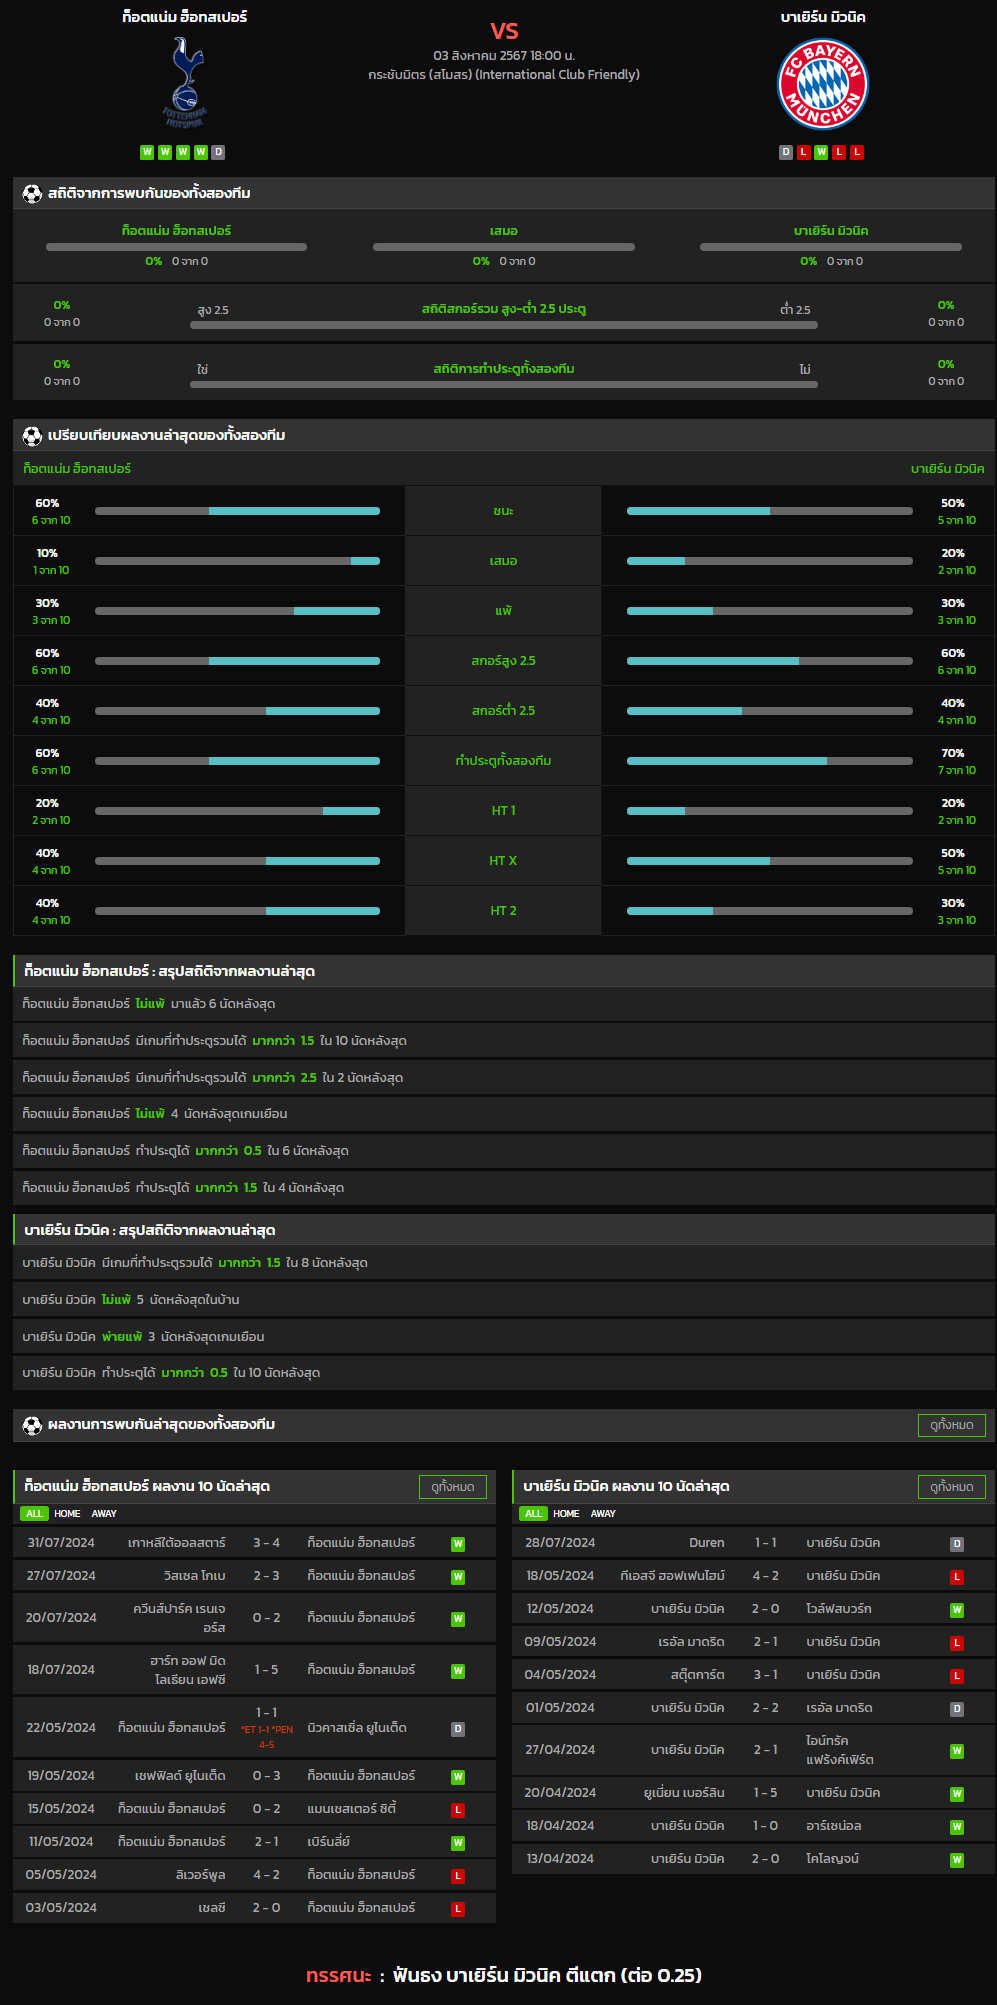Click the opponent name โคโลญจน์ on 13/04/2024 row
Screen dimensions: 997x2005
[833, 1859]
